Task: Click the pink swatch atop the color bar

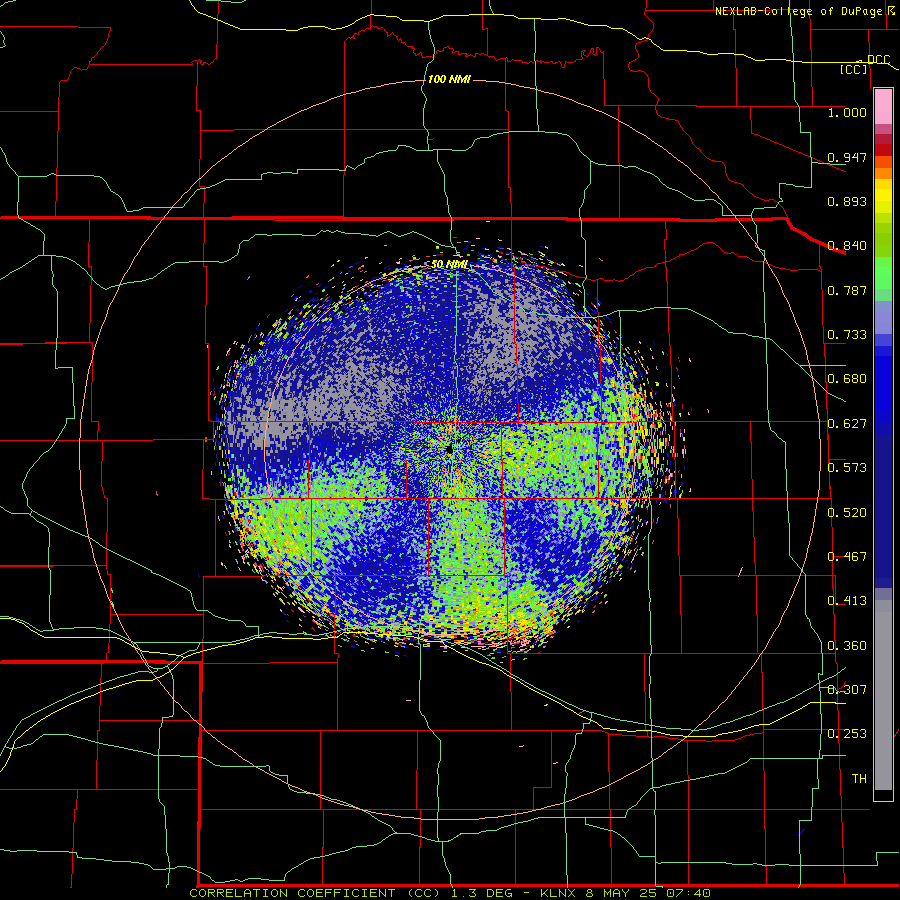Action: coord(883,106)
